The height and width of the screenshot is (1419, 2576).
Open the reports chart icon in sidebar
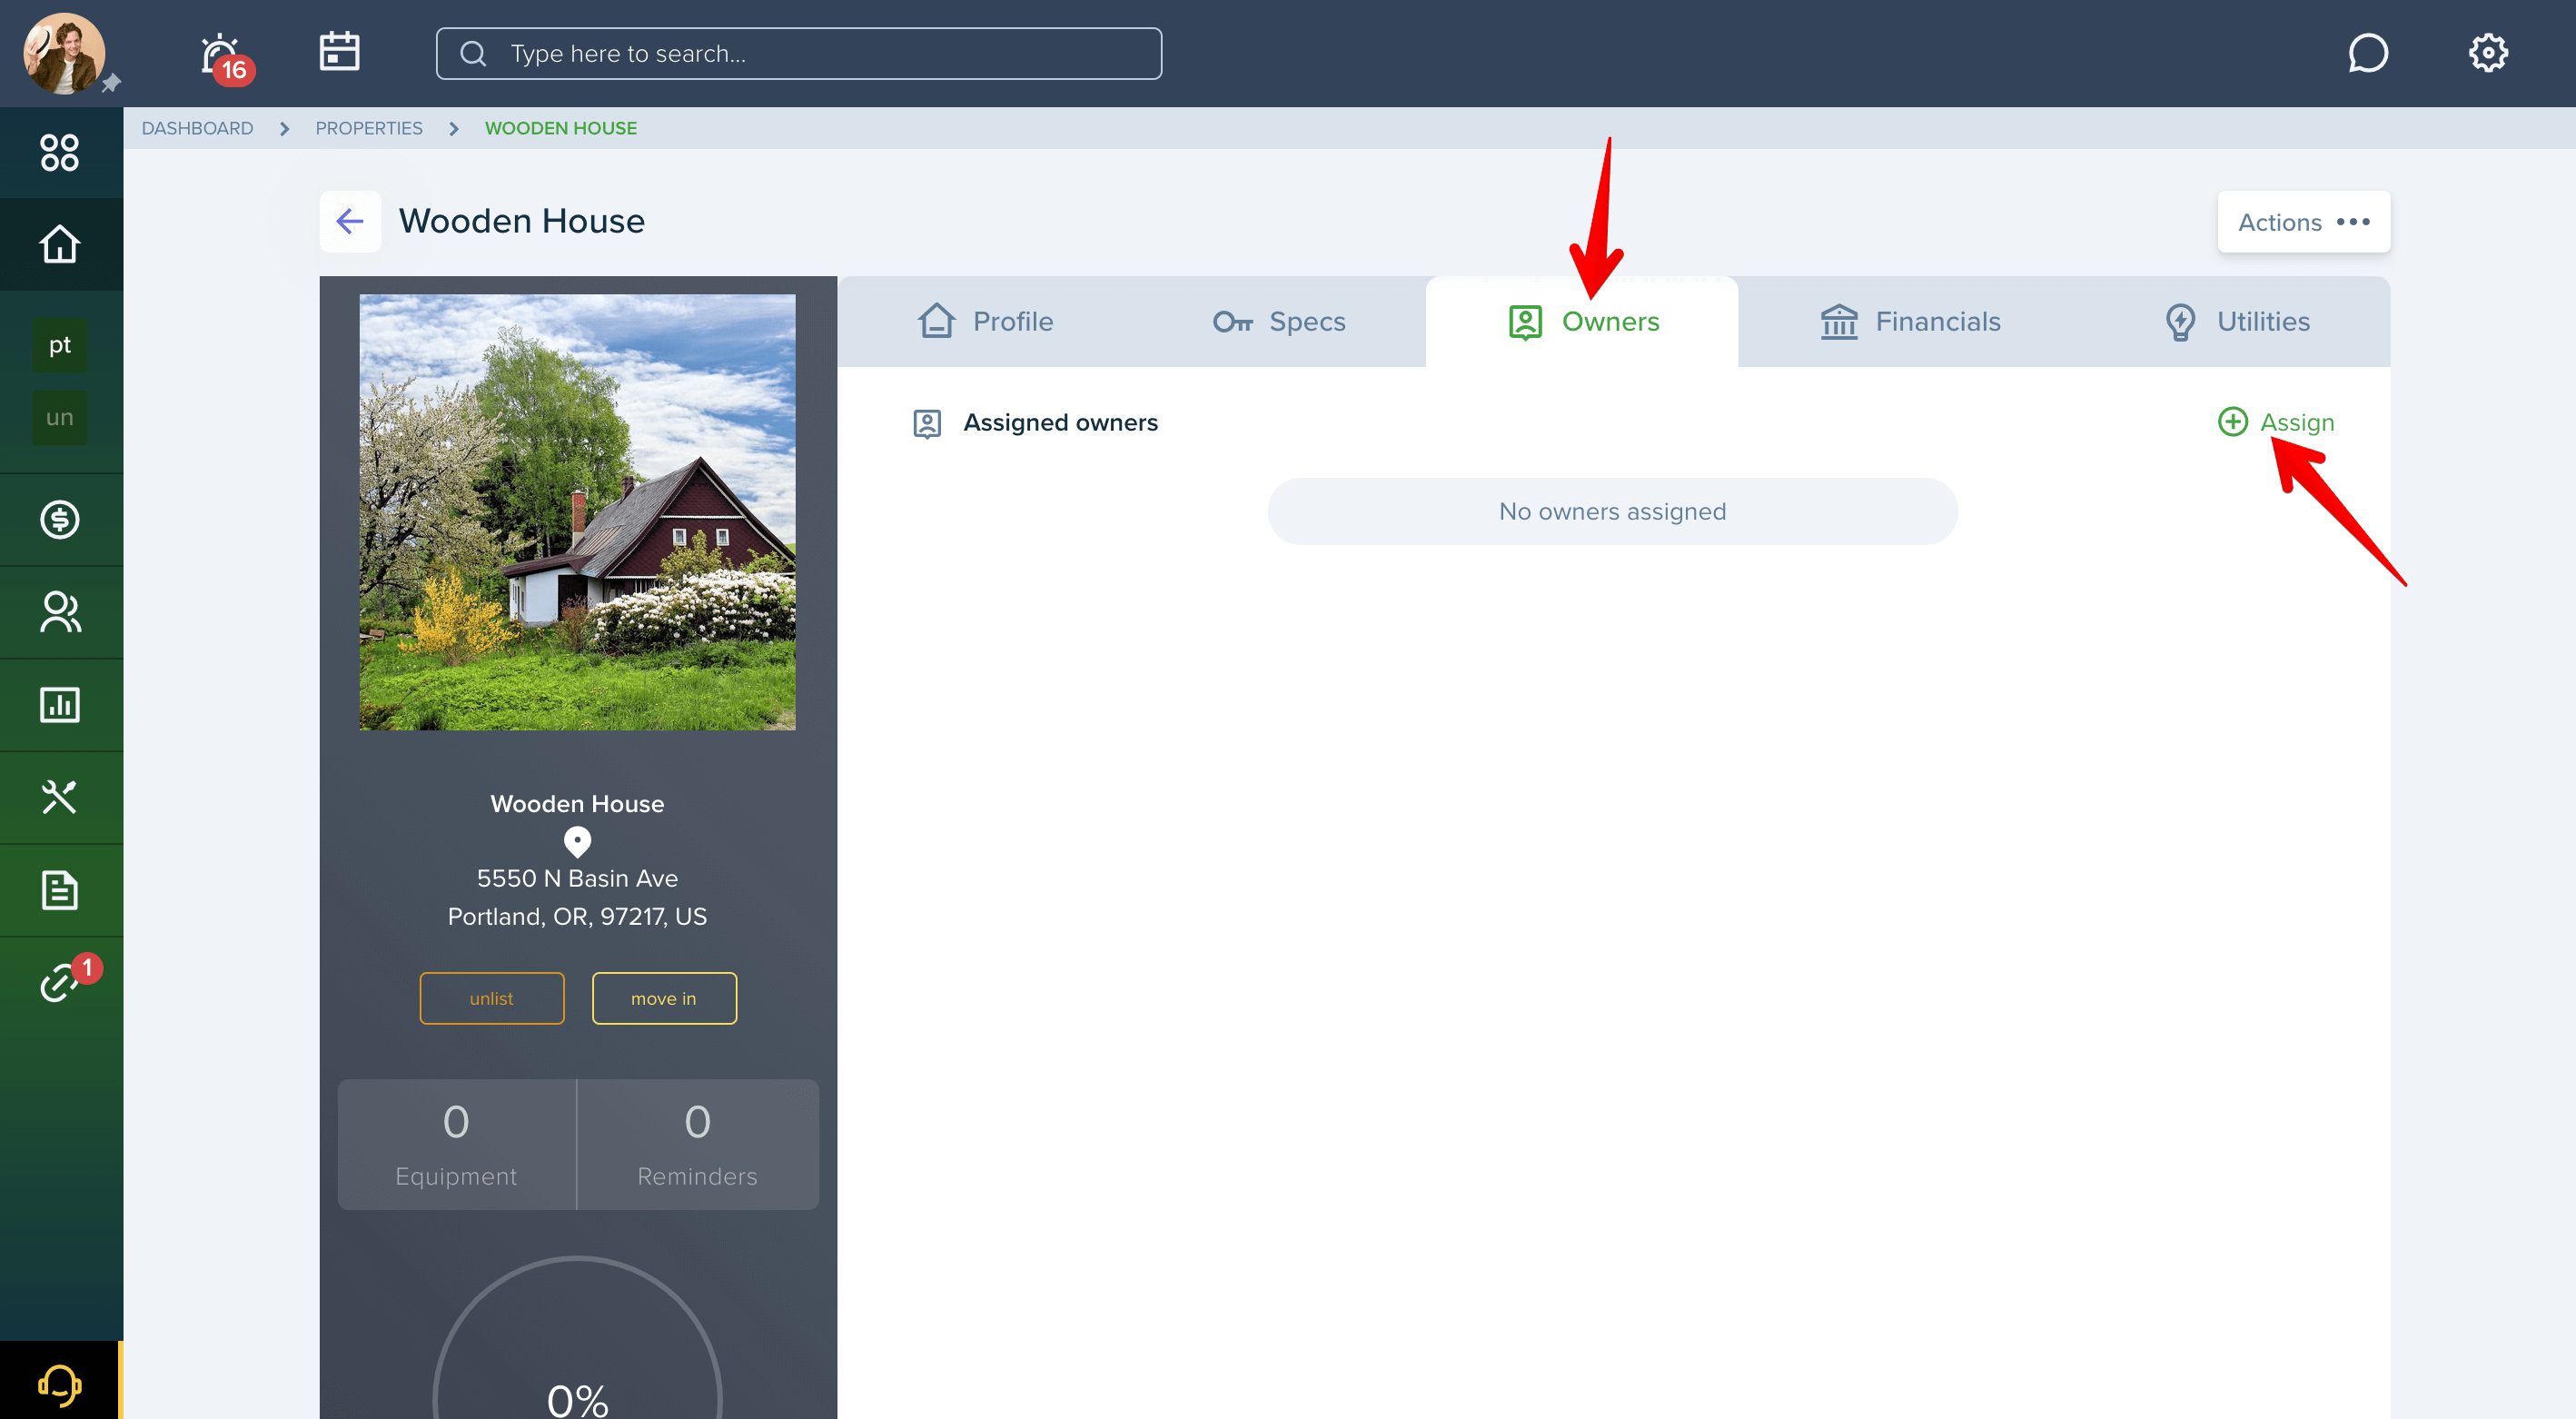60,705
